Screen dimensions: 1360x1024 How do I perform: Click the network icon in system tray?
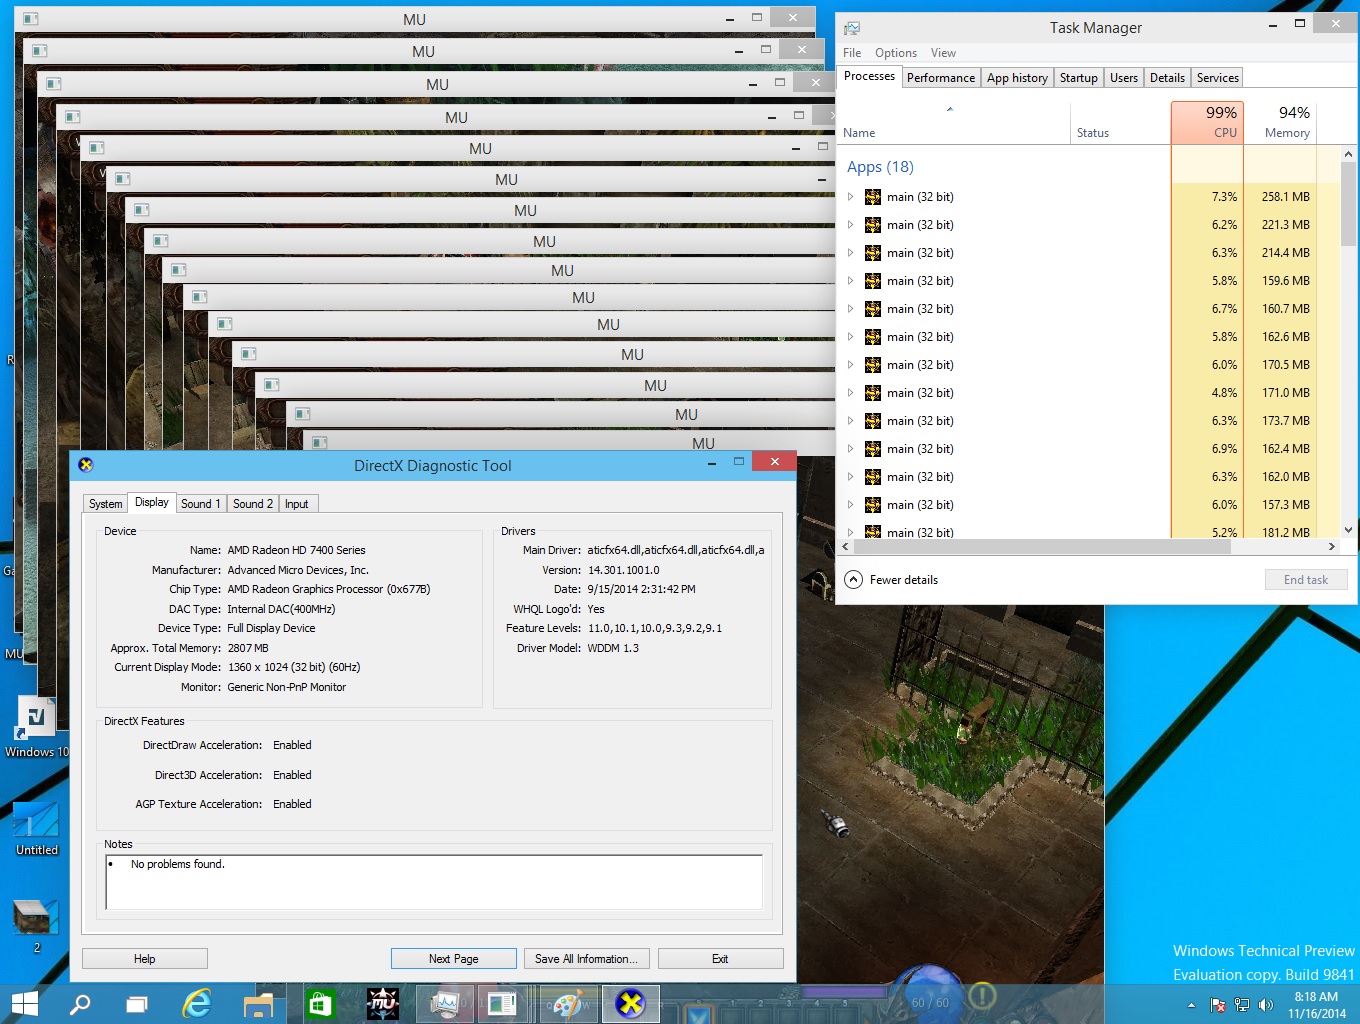coord(1242,1004)
